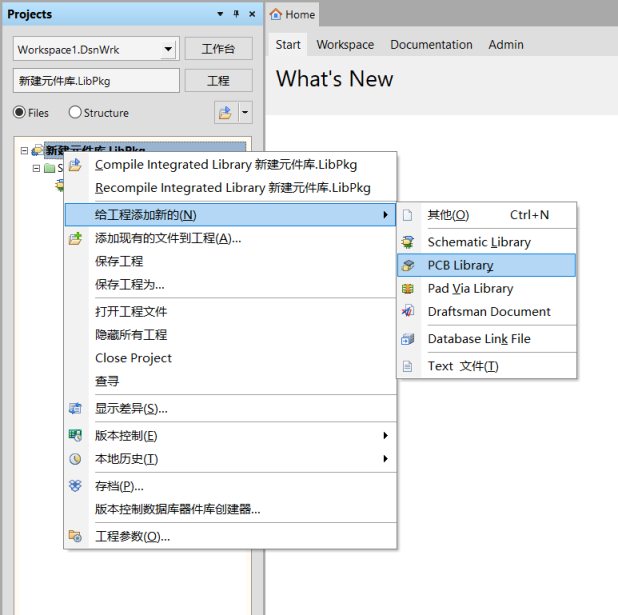Choose 隐藏所有工程 menu entry
This screenshot has height=615, width=618.
(230, 335)
